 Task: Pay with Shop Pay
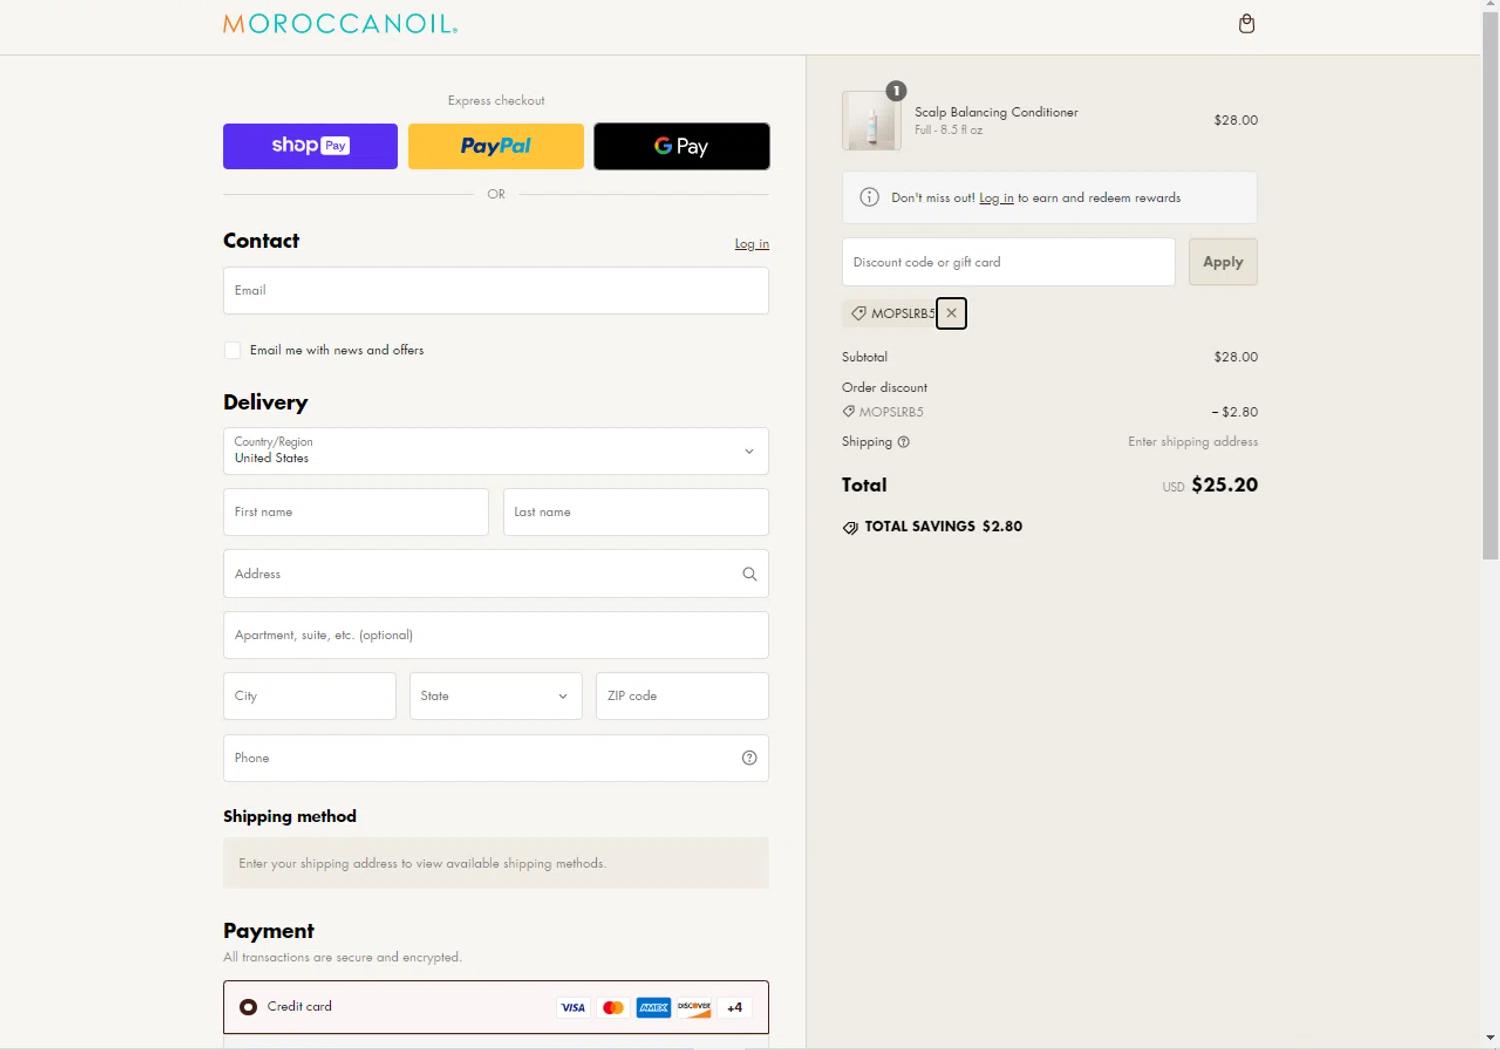click(310, 146)
